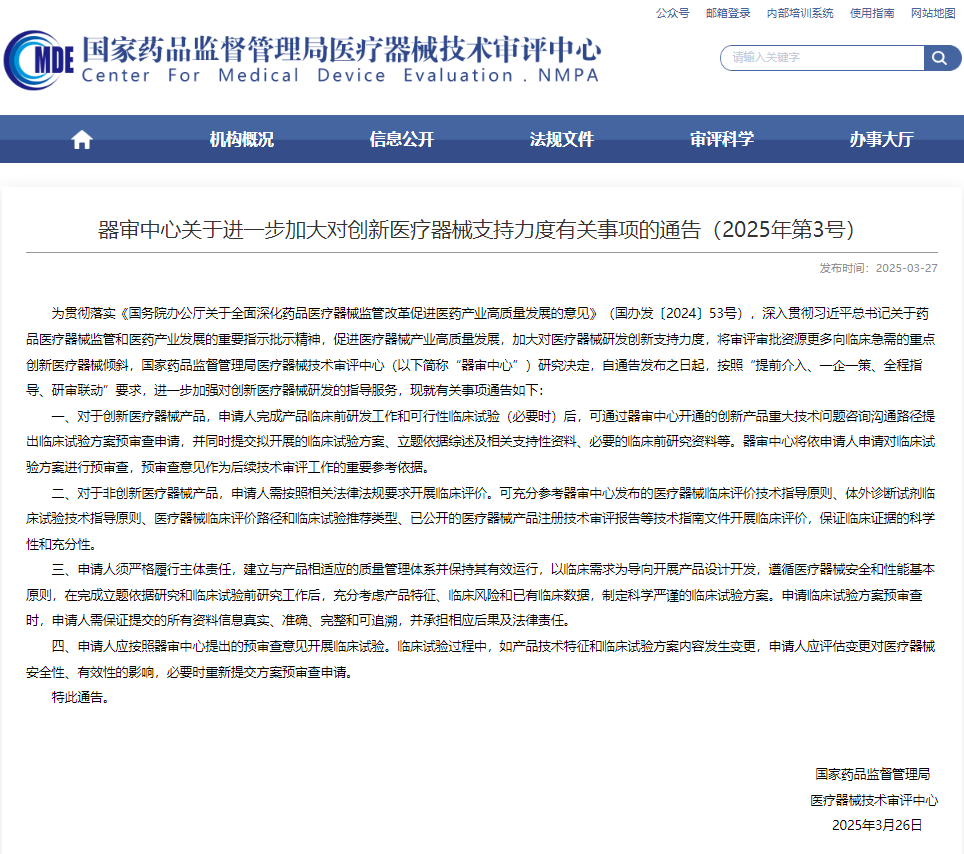Open the 审评科学 menu
Screen dimensions: 964x854
tap(722, 140)
